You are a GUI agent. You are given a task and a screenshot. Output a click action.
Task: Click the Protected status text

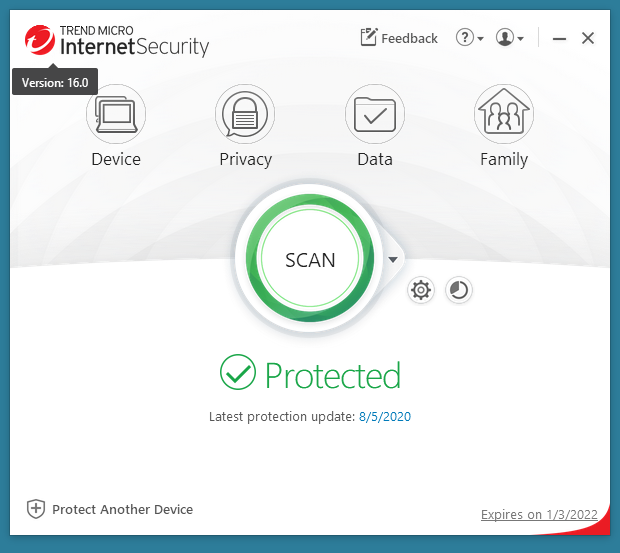click(332, 375)
